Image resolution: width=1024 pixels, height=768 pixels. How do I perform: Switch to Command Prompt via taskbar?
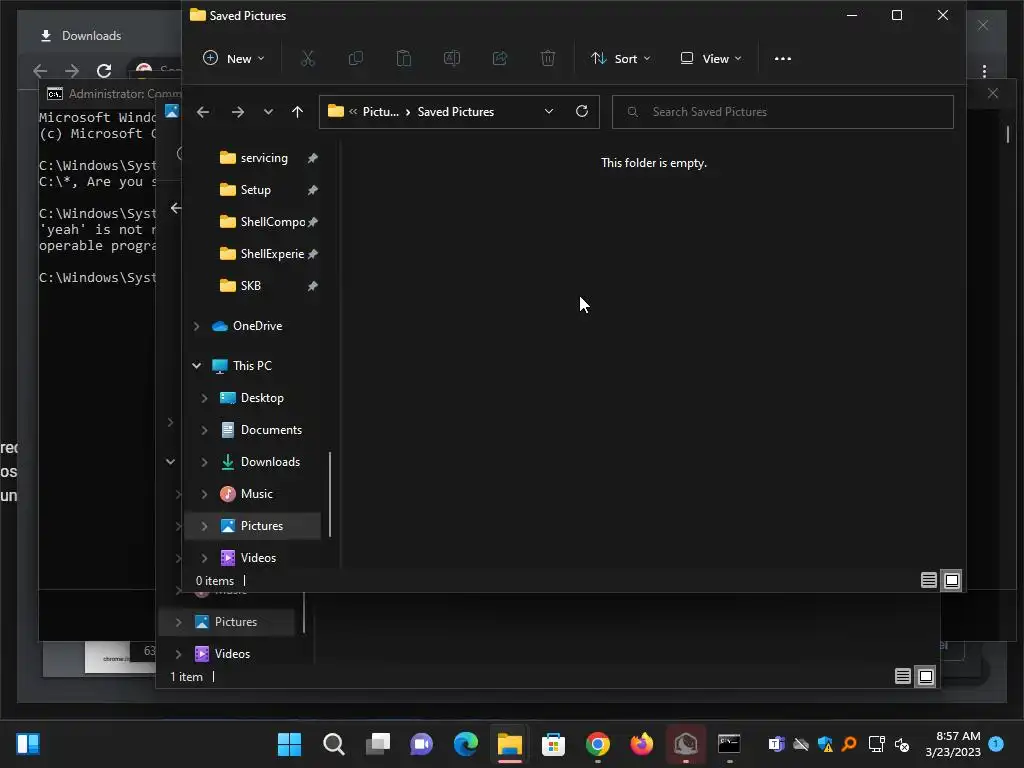click(729, 744)
